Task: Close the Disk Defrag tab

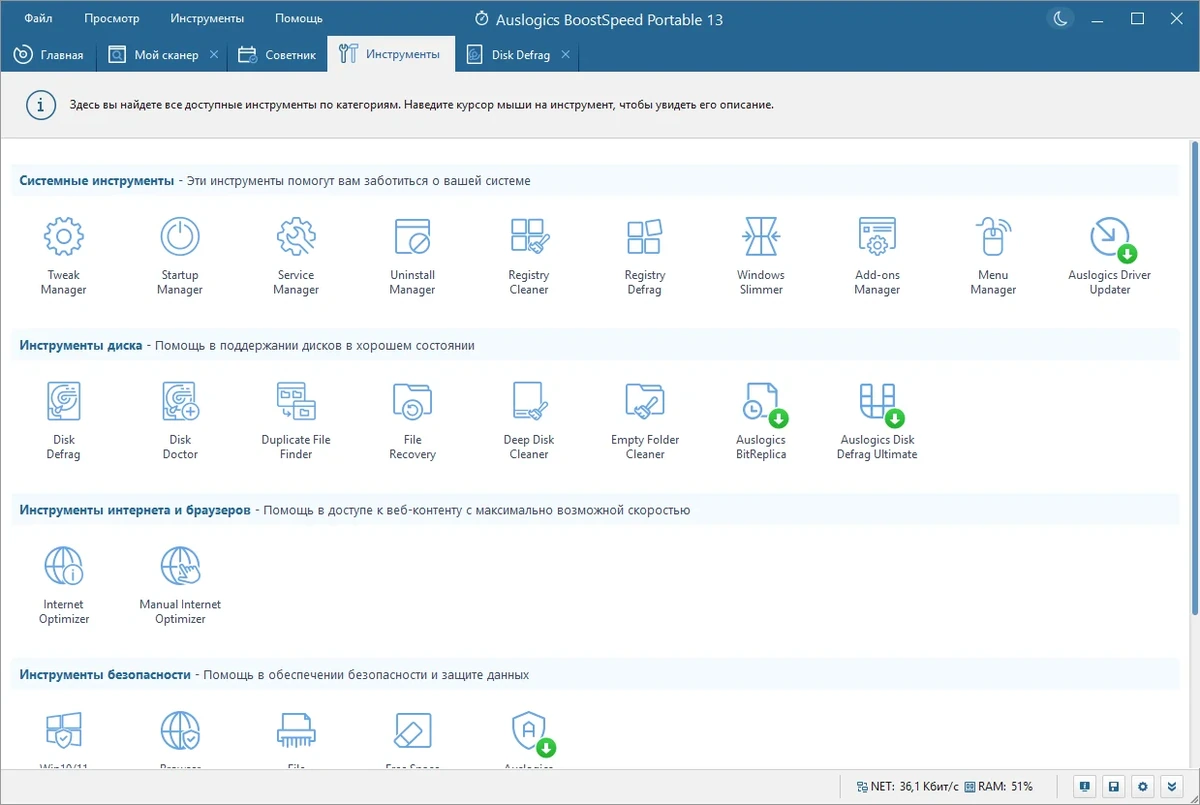Action: 566,55
